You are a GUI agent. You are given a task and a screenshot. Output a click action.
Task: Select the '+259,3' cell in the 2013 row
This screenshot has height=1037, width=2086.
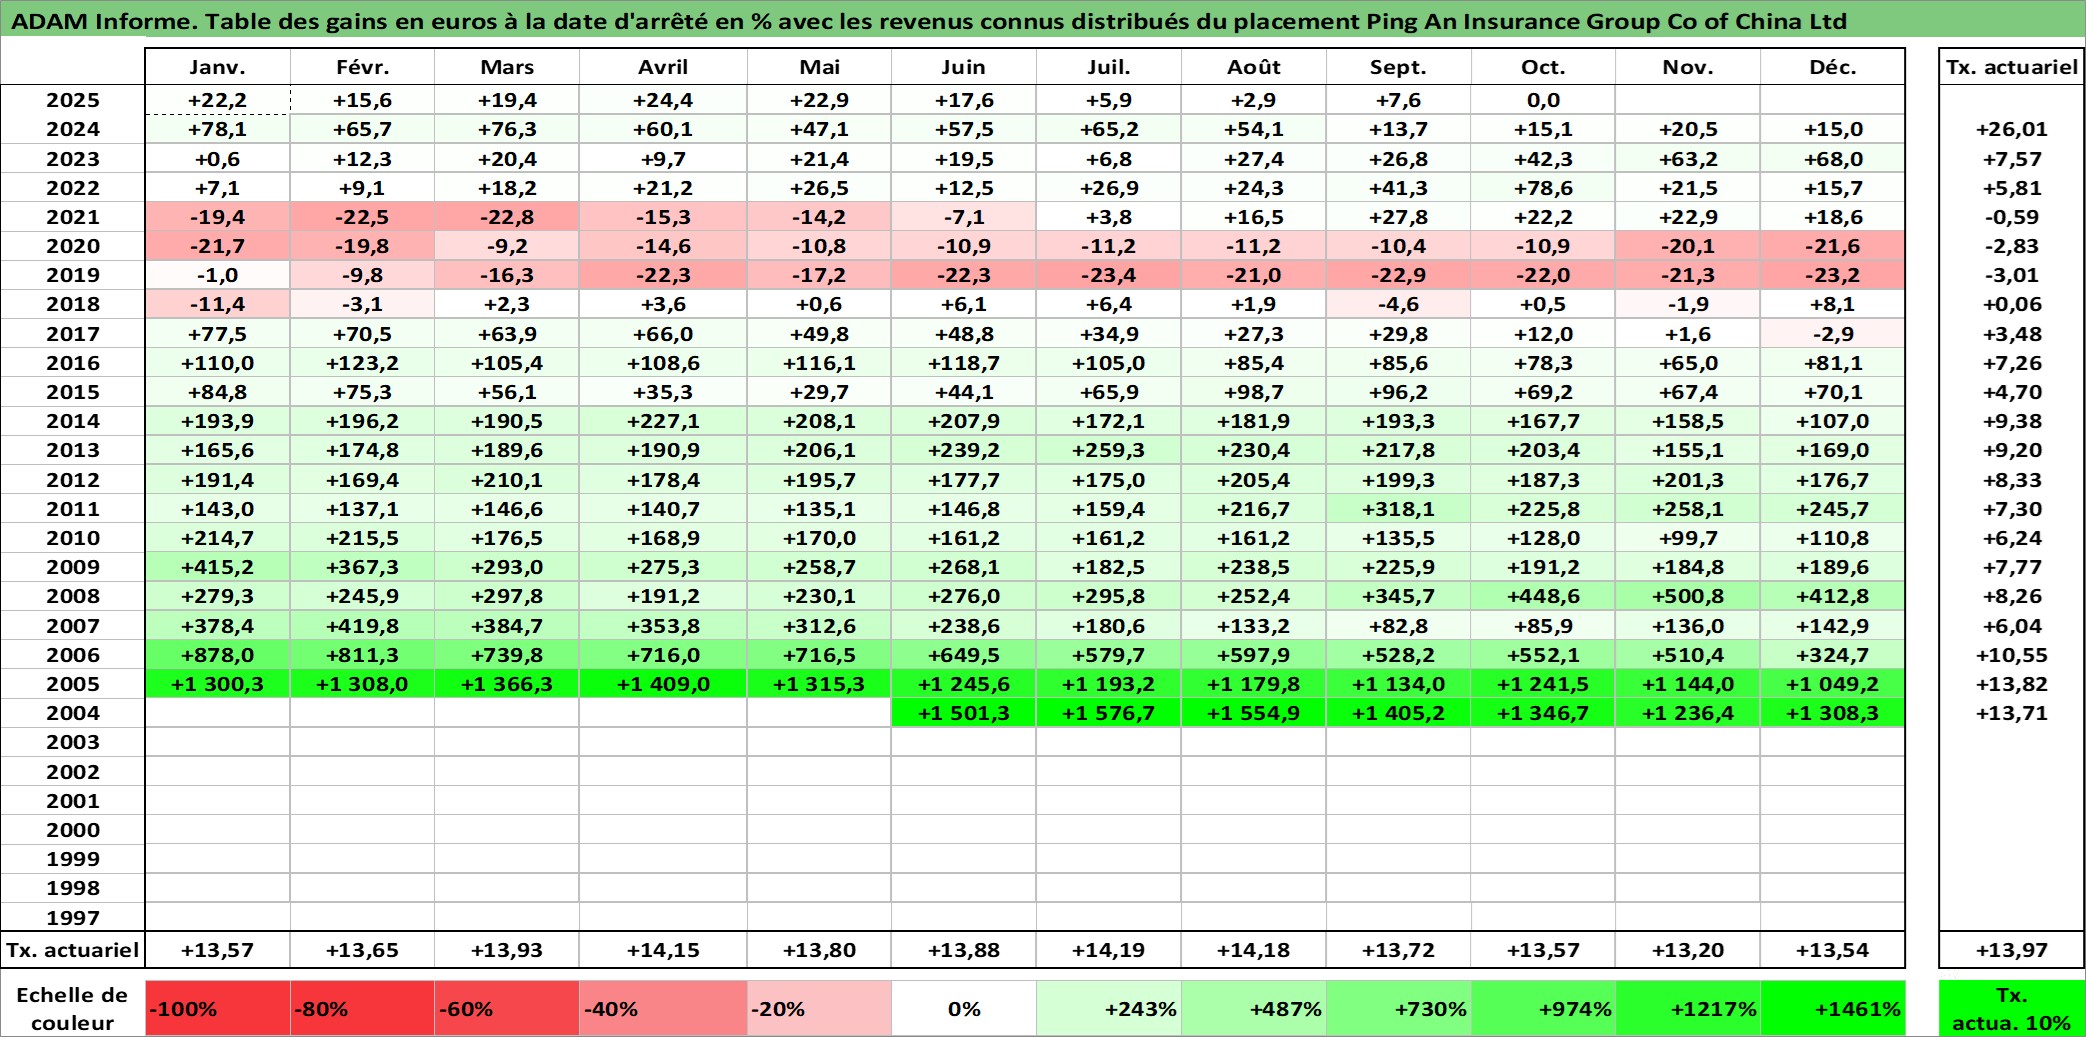(1109, 450)
